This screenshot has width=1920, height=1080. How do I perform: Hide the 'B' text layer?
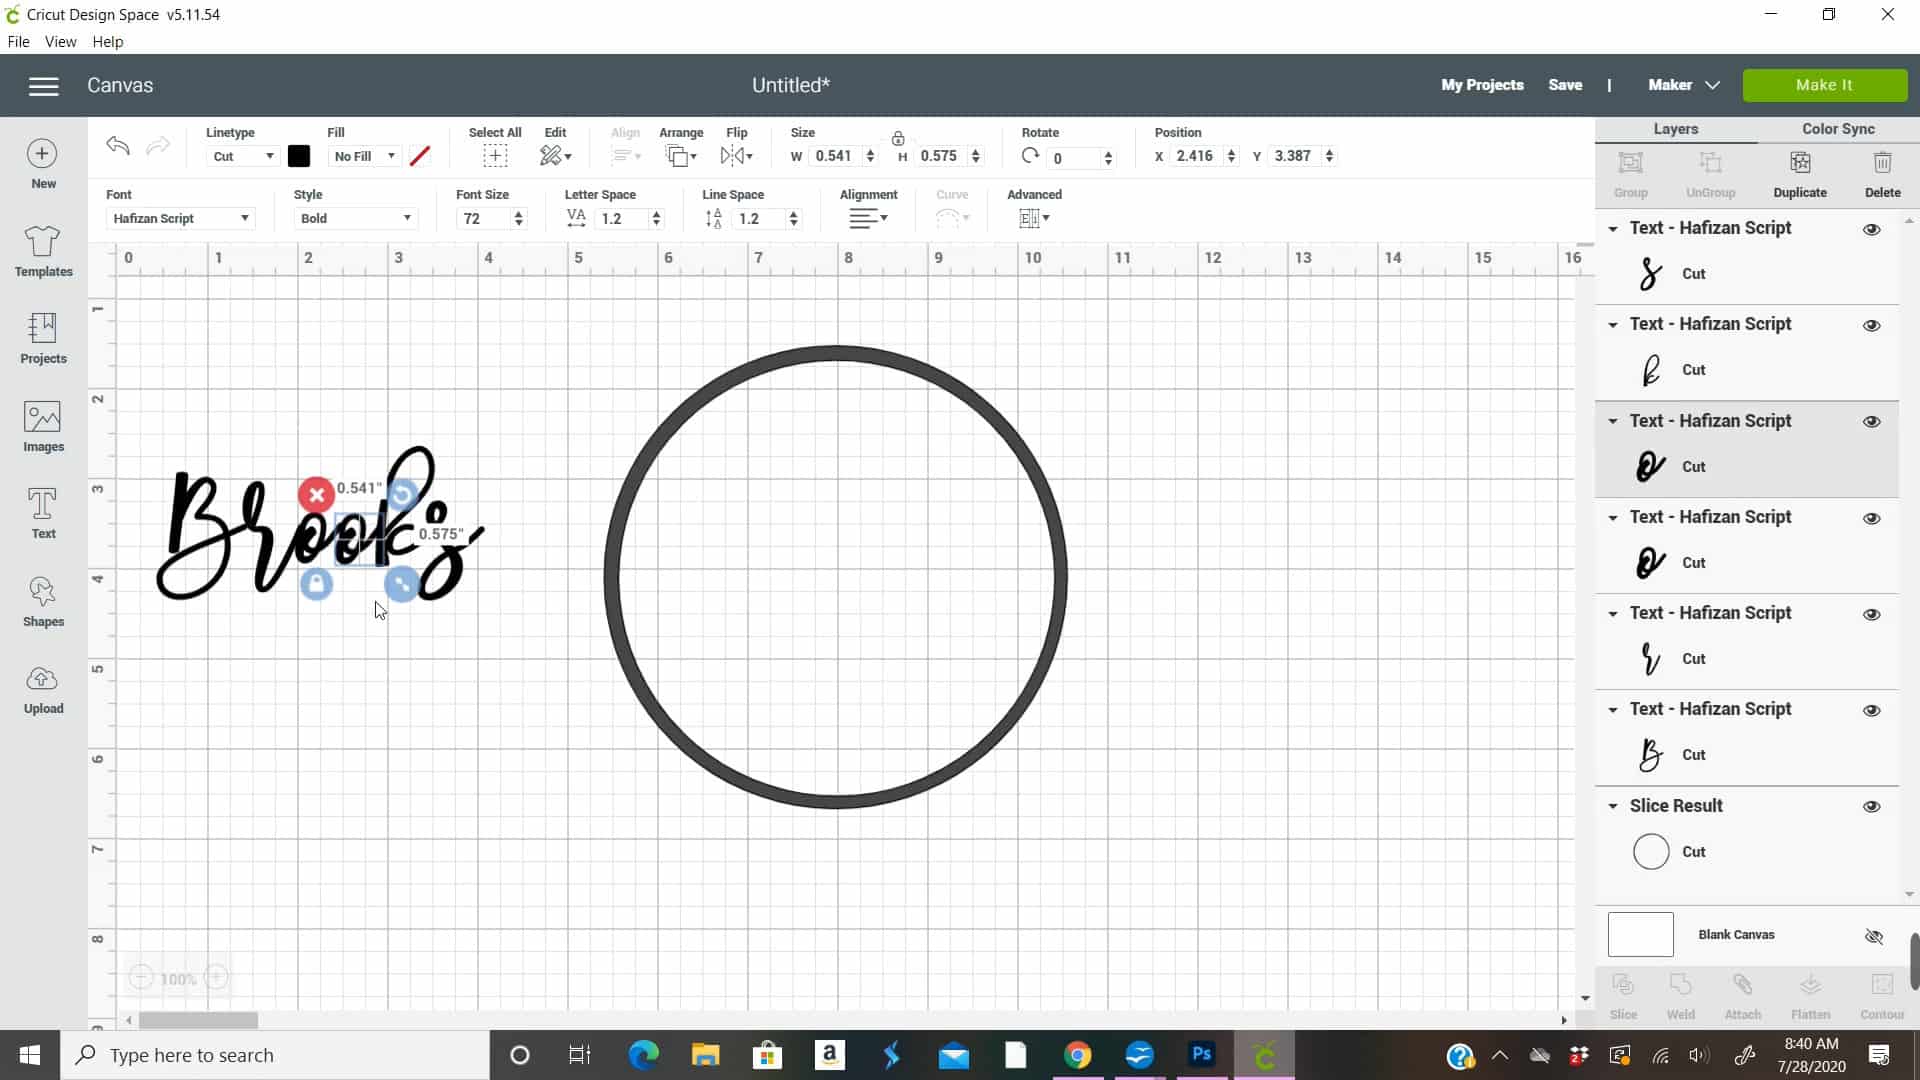tap(1872, 711)
